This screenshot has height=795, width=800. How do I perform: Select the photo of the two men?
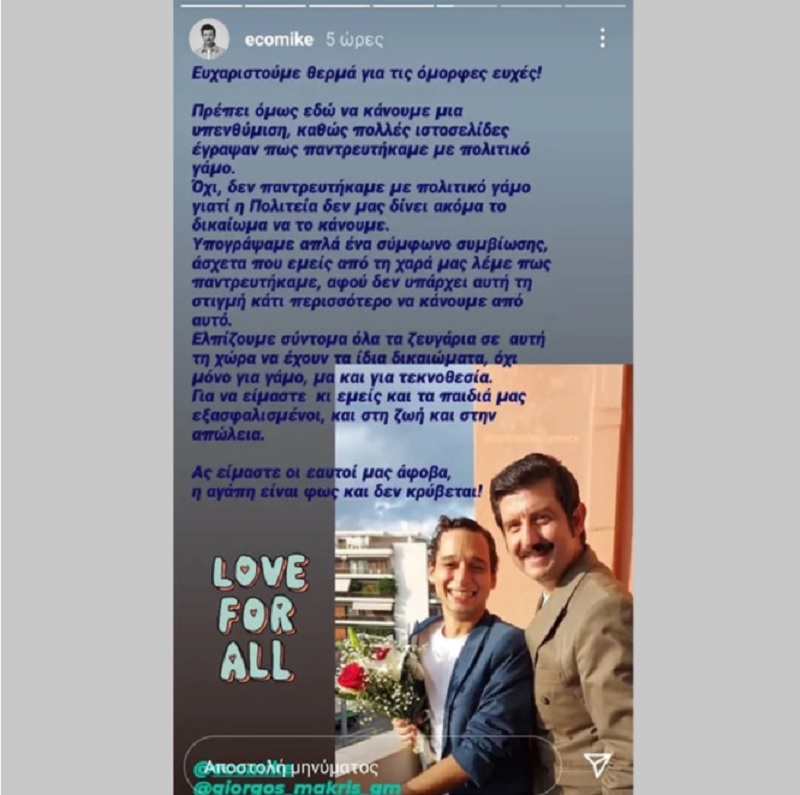pos(484,579)
